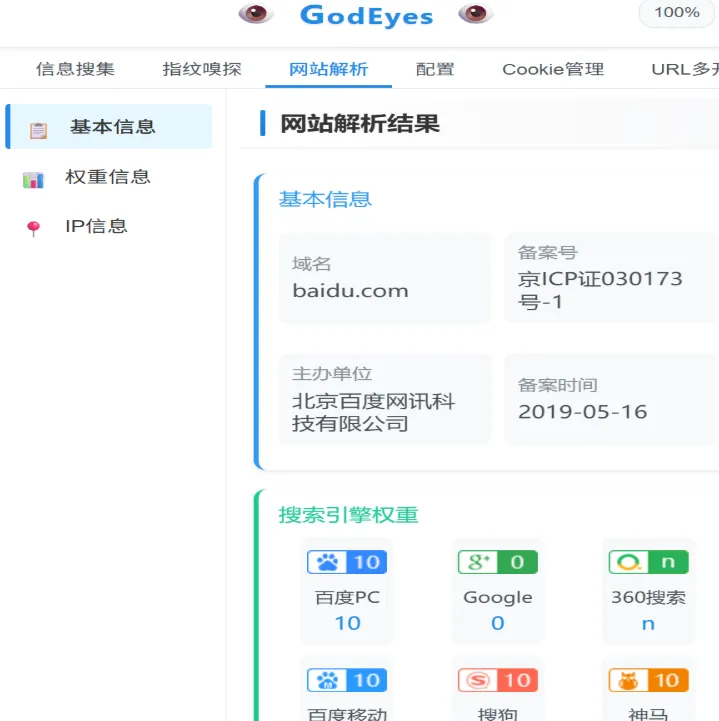Click the 360搜索 weight badge icon

click(x=649, y=562)
